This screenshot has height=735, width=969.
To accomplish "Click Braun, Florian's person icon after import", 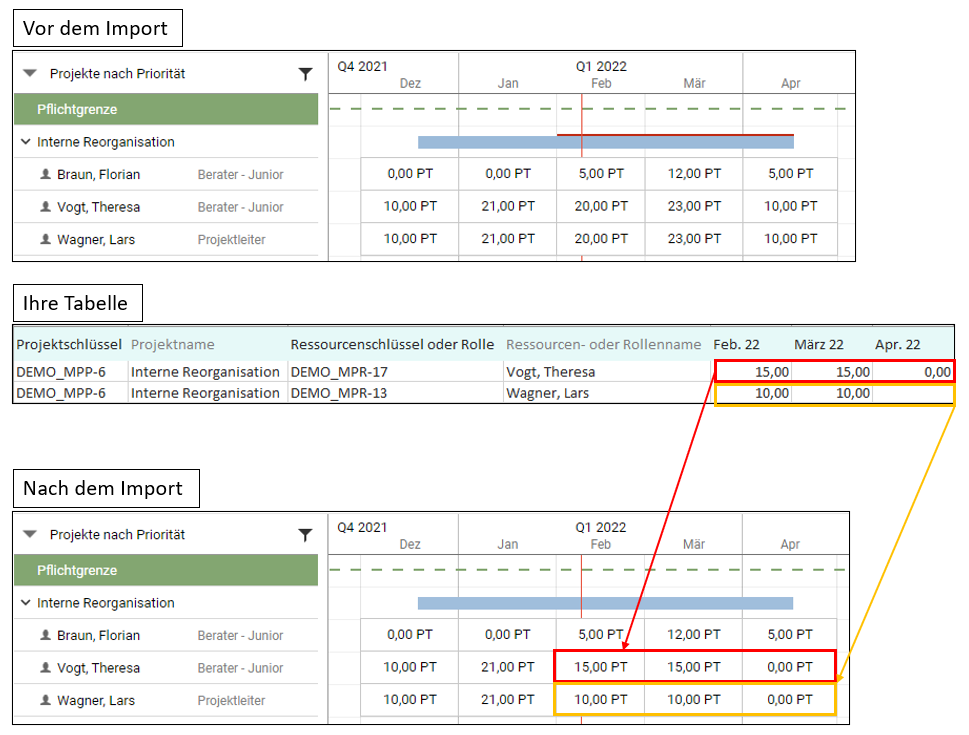I will (x=45, y=635).
